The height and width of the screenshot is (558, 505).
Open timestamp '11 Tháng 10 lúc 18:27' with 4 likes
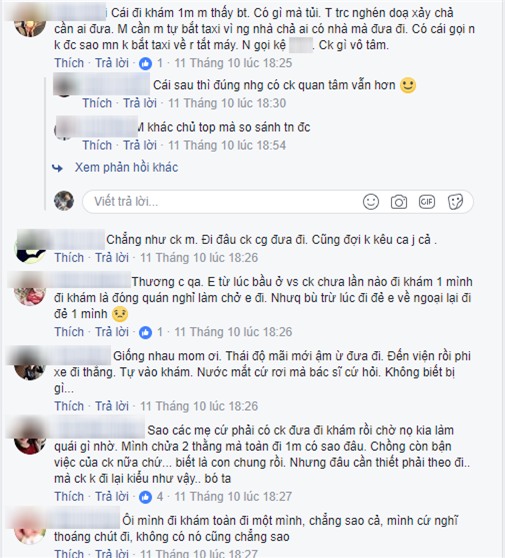click(x=233, y=496)
